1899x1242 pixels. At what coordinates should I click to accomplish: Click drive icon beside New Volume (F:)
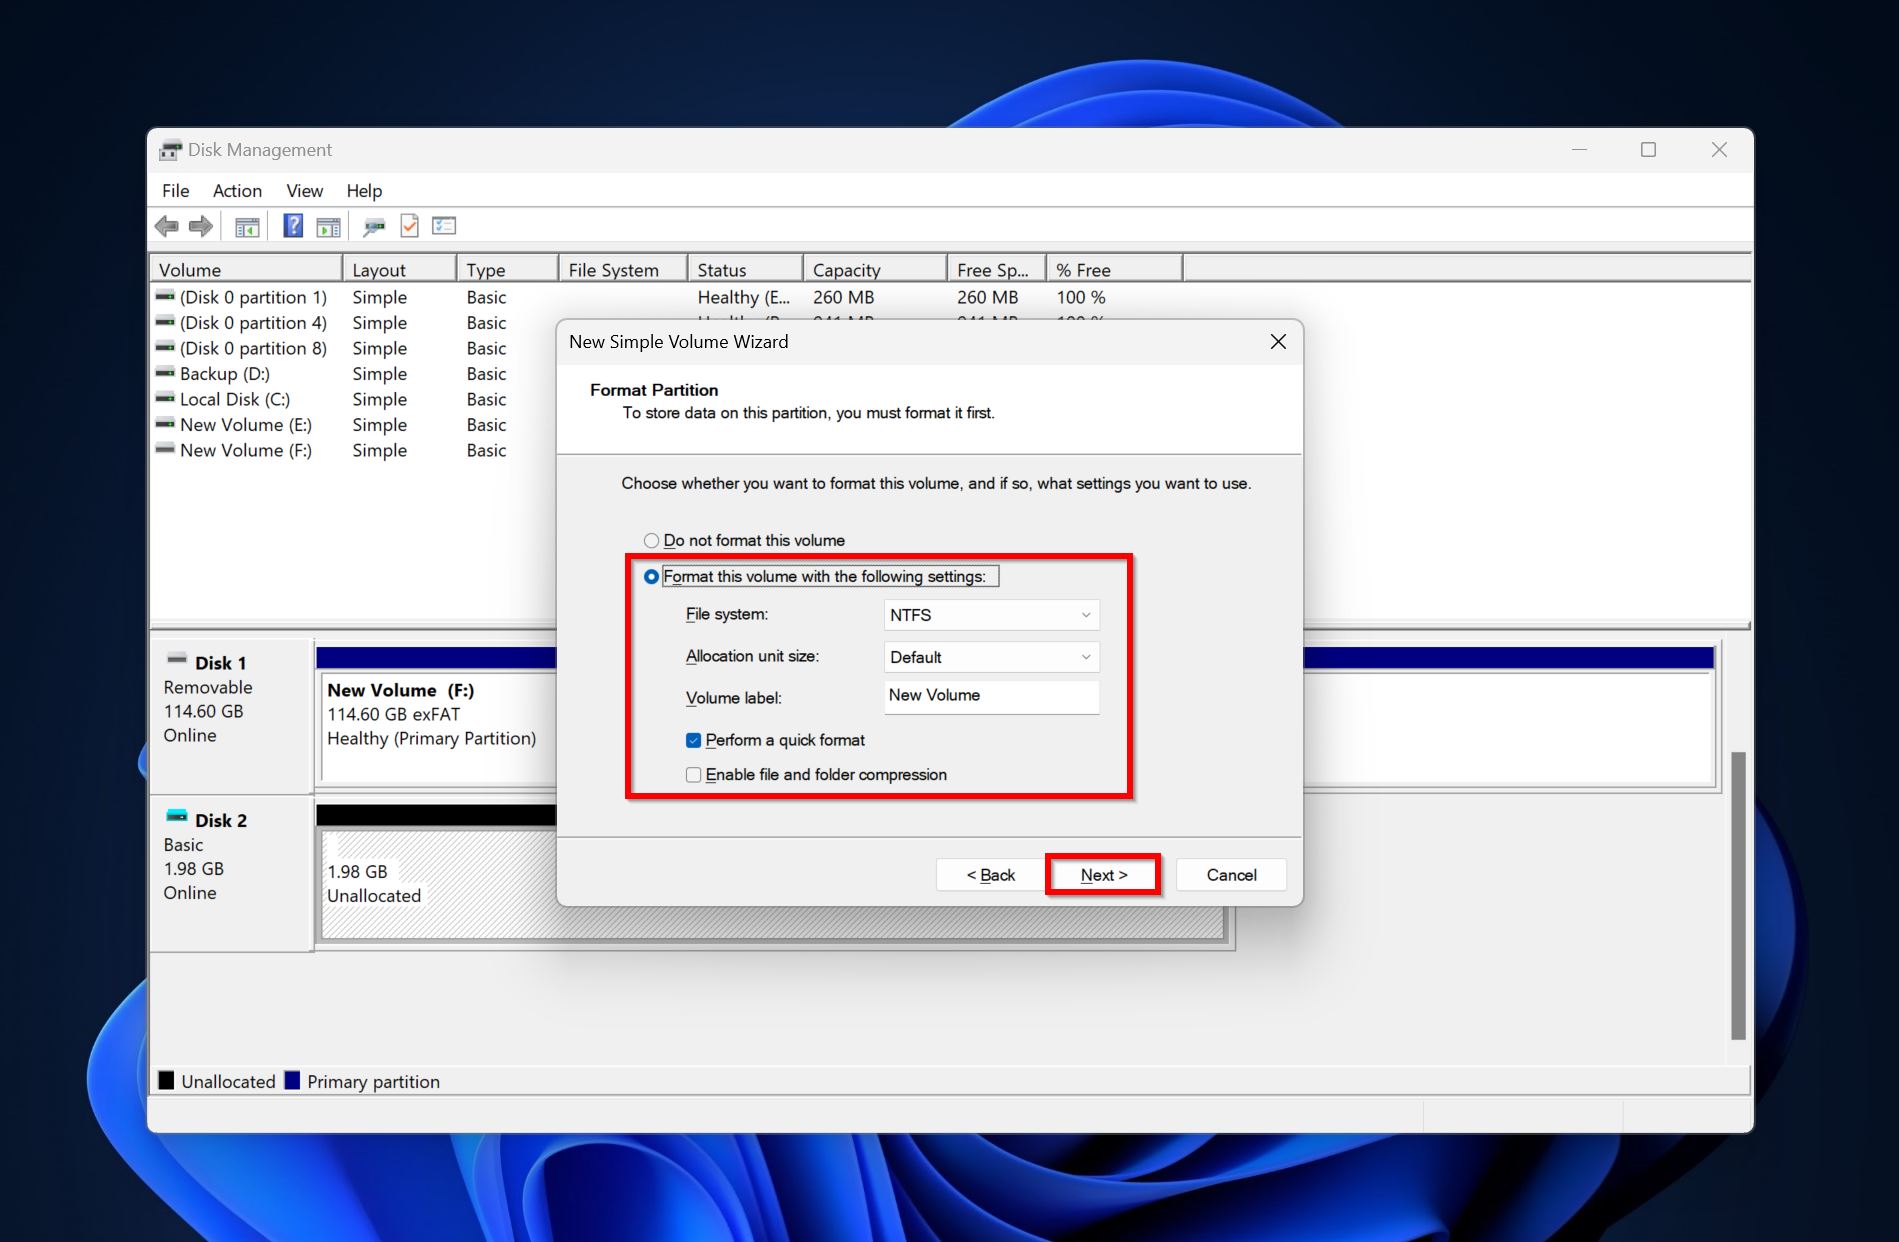tap(165, 450)
